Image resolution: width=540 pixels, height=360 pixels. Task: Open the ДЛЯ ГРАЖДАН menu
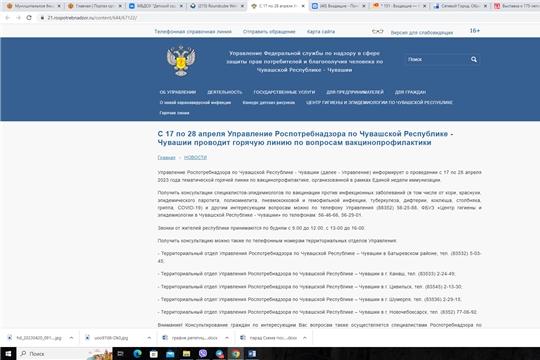[410, 92]
